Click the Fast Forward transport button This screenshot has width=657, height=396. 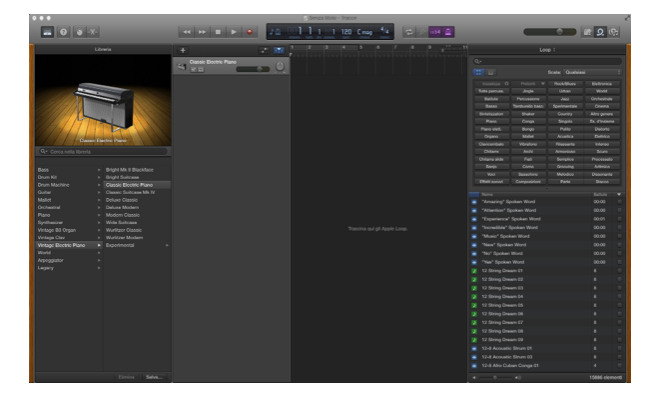[x=202, y=32]
